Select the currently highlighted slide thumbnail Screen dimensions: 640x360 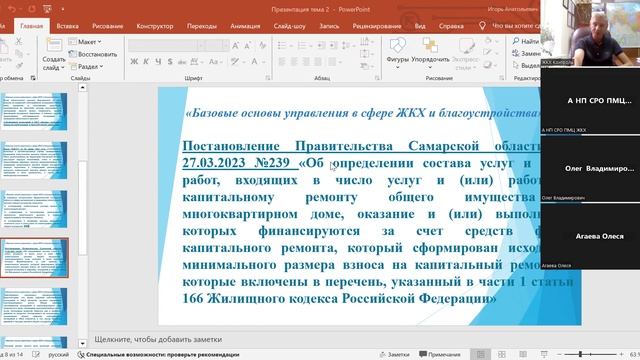pos(34,258)
